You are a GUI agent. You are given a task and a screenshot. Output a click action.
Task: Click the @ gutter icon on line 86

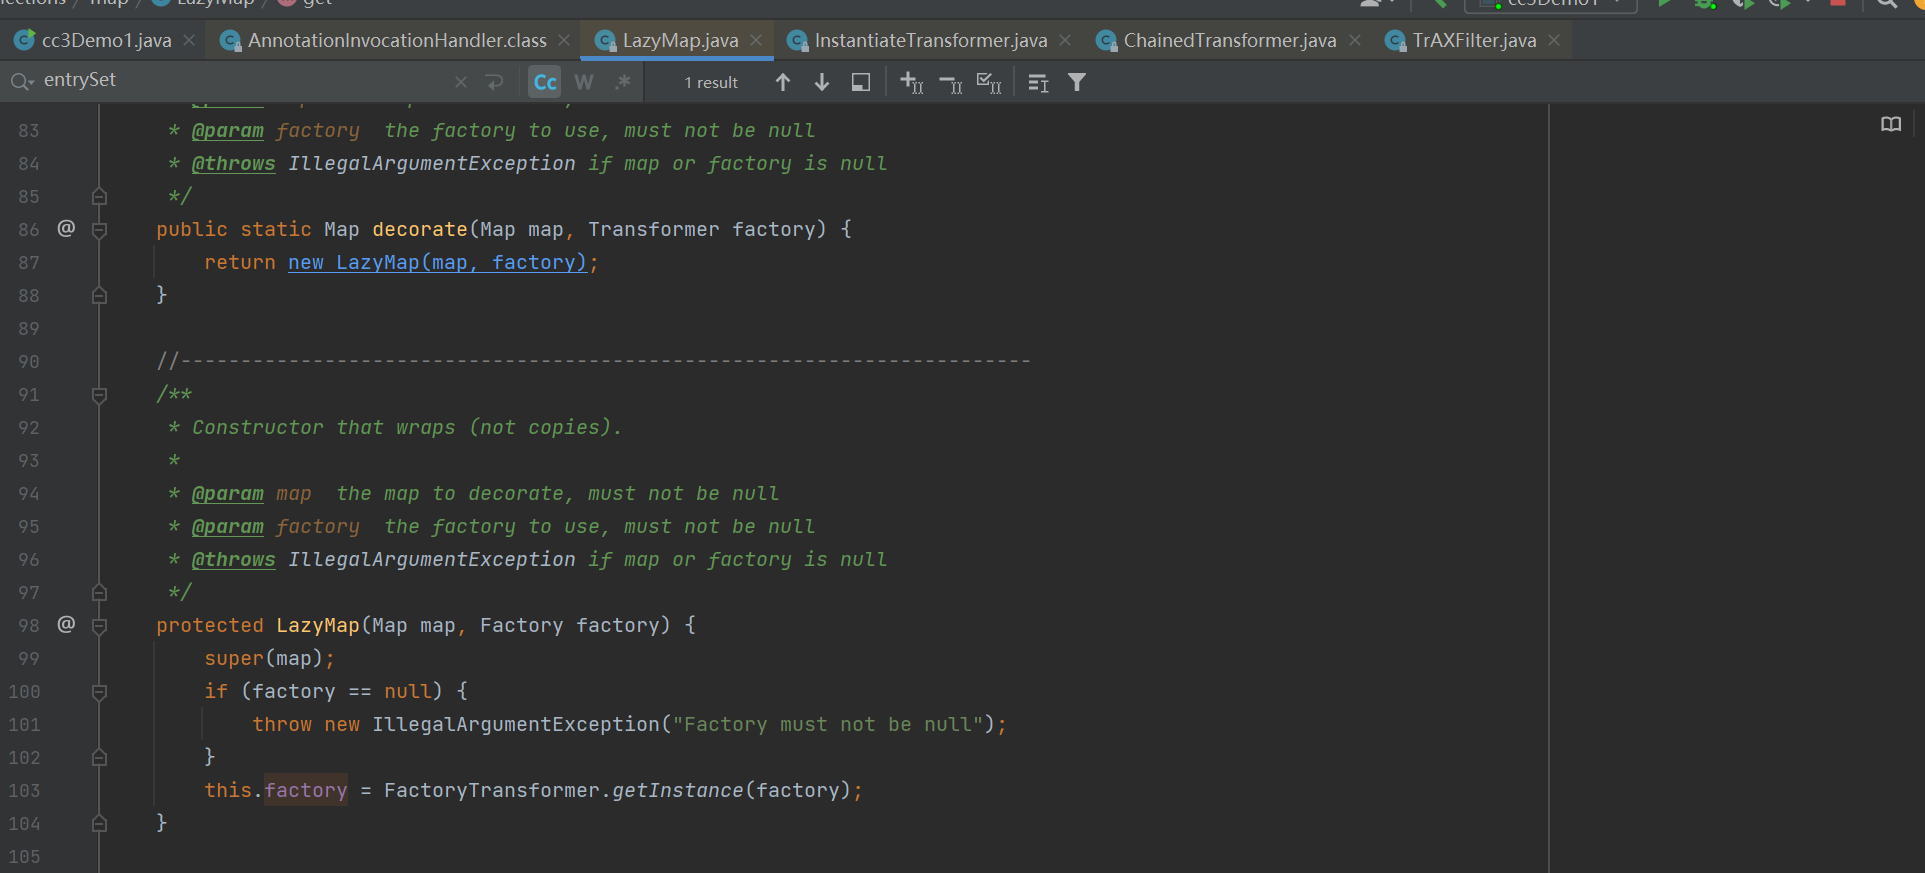[66, 228]
